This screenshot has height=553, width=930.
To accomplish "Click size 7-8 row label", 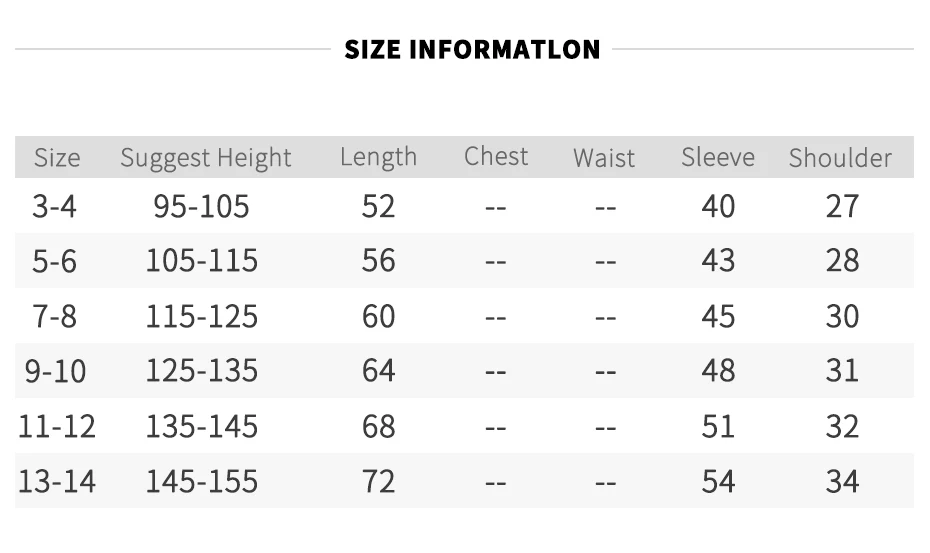I will click(x=54, y=316).
